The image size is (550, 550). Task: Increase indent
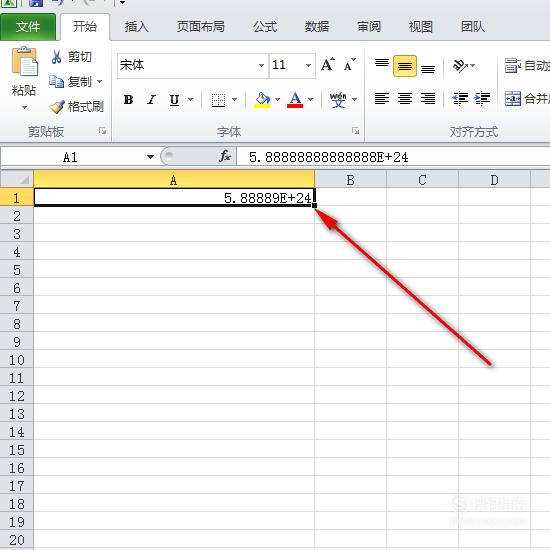click(x=482, y=99)
